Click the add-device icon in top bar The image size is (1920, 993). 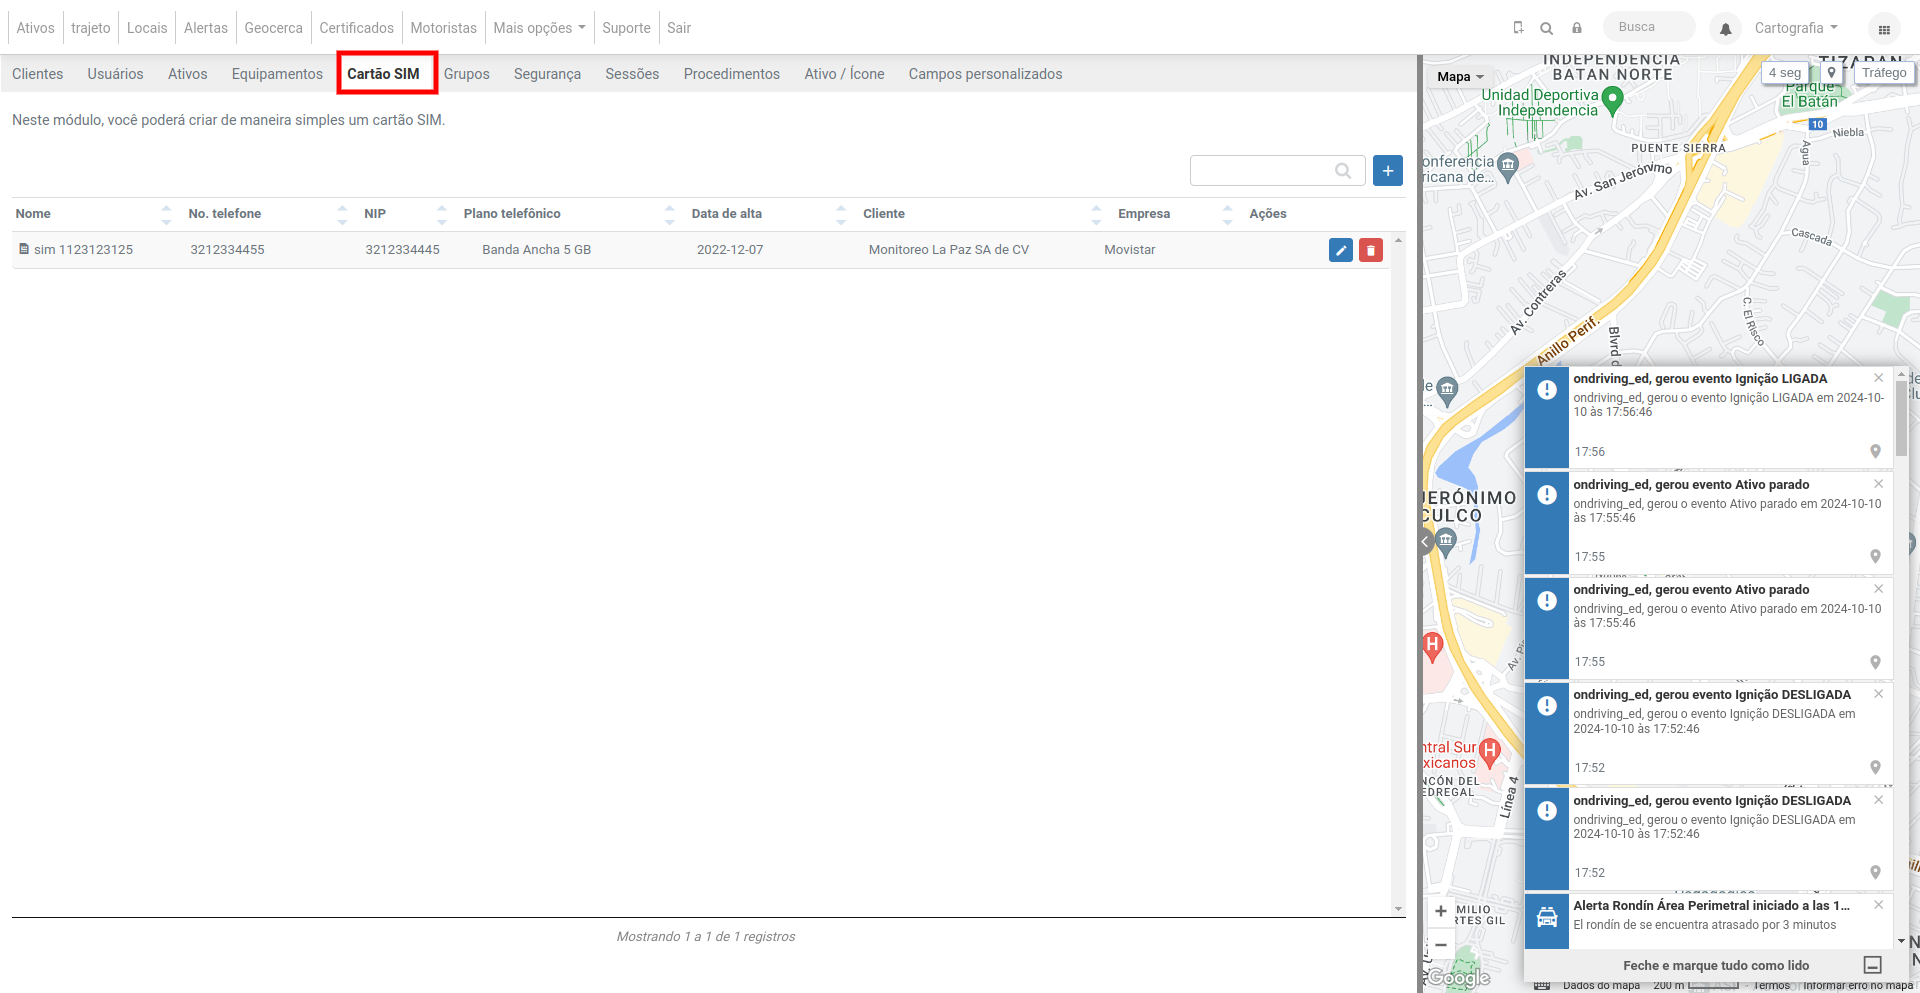1518,28
